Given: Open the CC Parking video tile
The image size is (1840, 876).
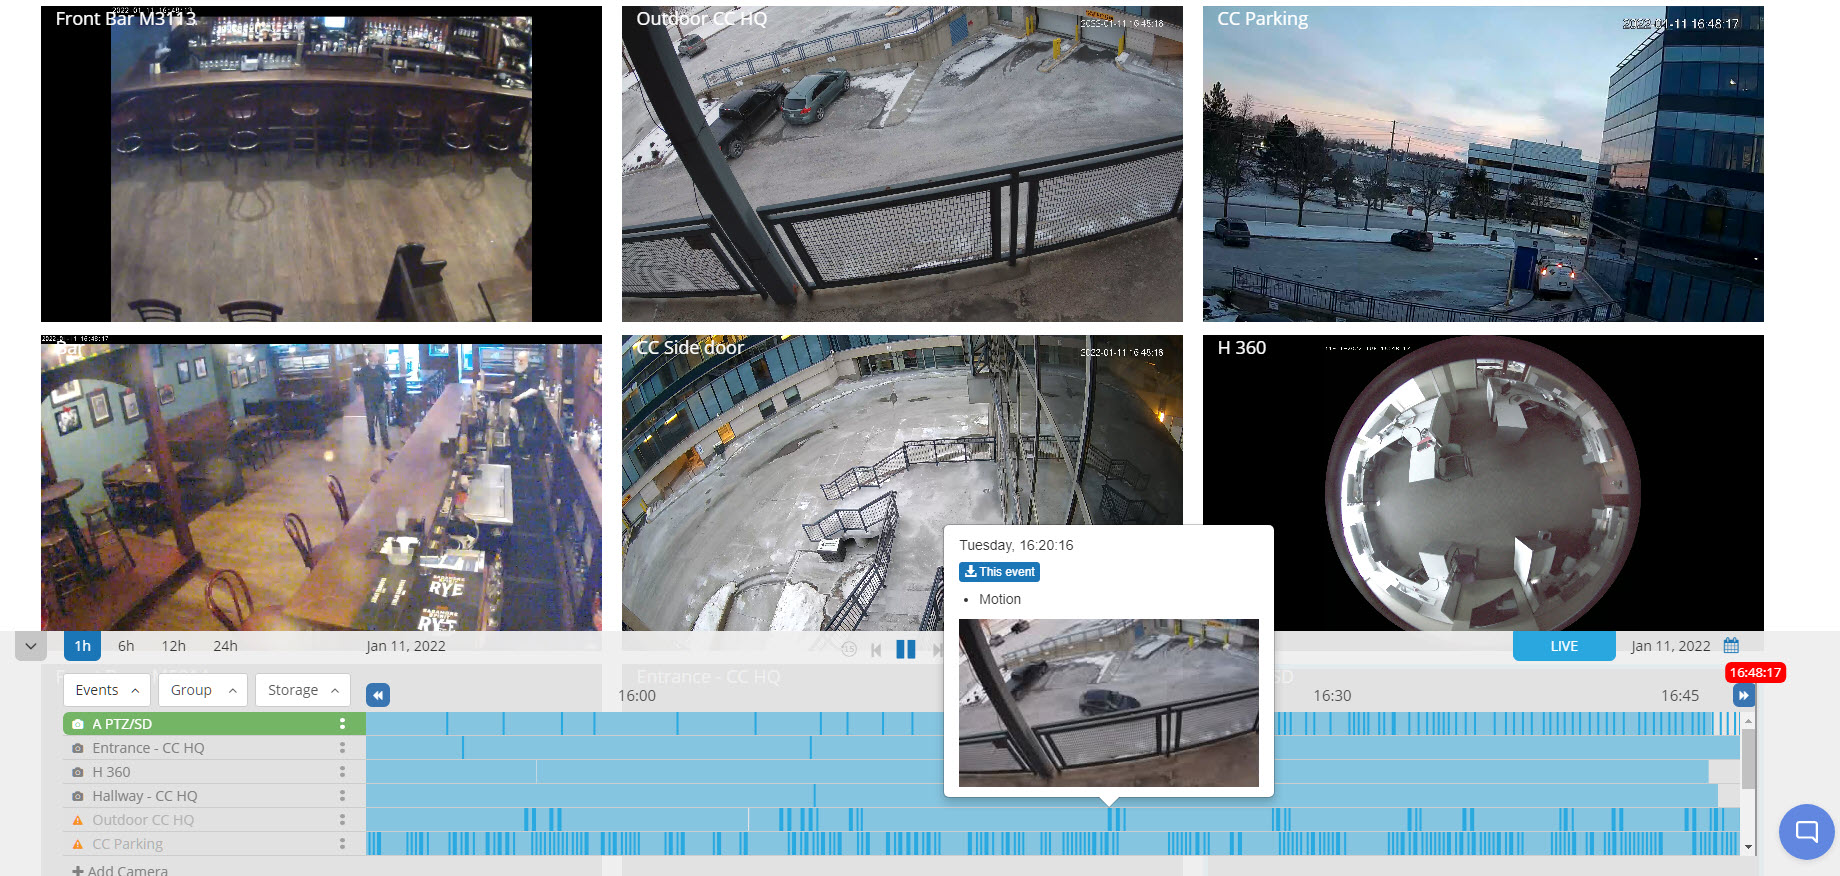Looking at the screenshot, I should [1483, 164].
